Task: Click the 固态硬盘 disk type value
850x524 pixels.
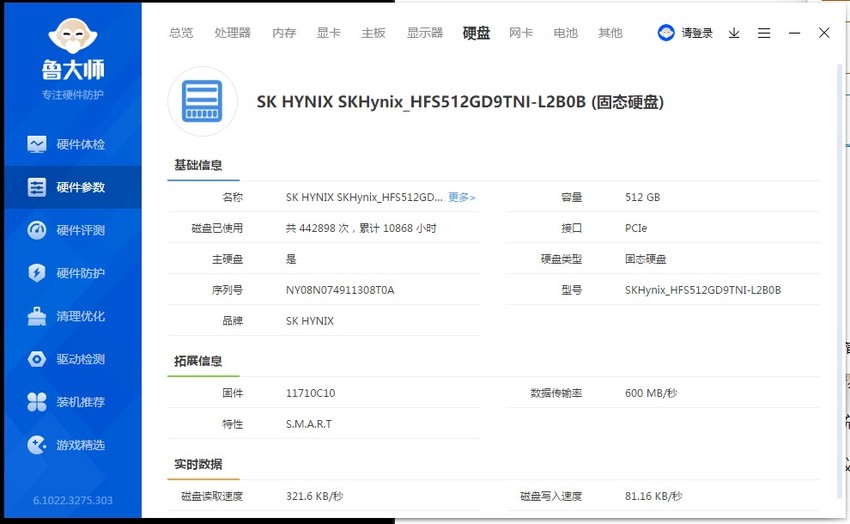Action: pyautogui.click(x=645, y=259)
